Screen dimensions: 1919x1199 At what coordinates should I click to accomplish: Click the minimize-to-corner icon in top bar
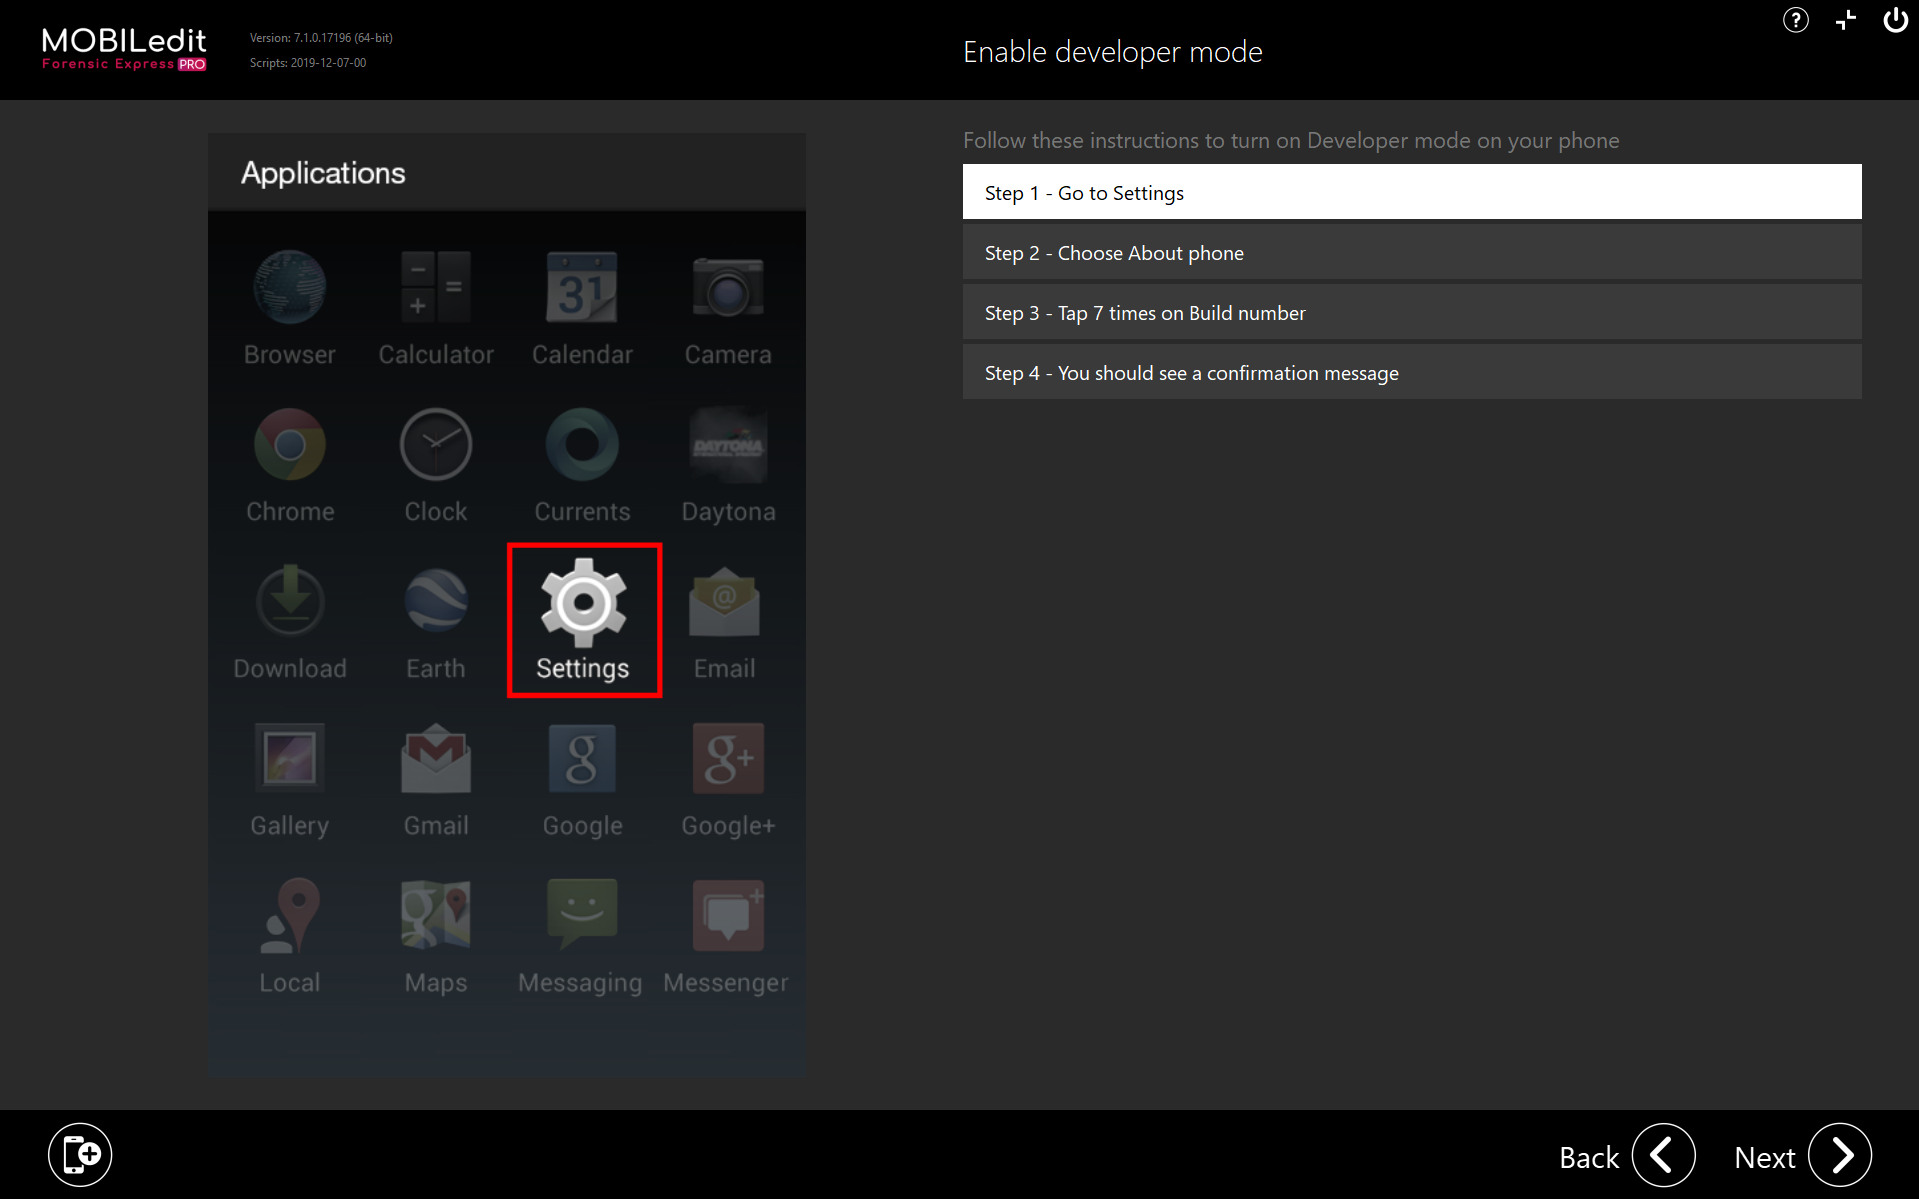pos(1846,20)
